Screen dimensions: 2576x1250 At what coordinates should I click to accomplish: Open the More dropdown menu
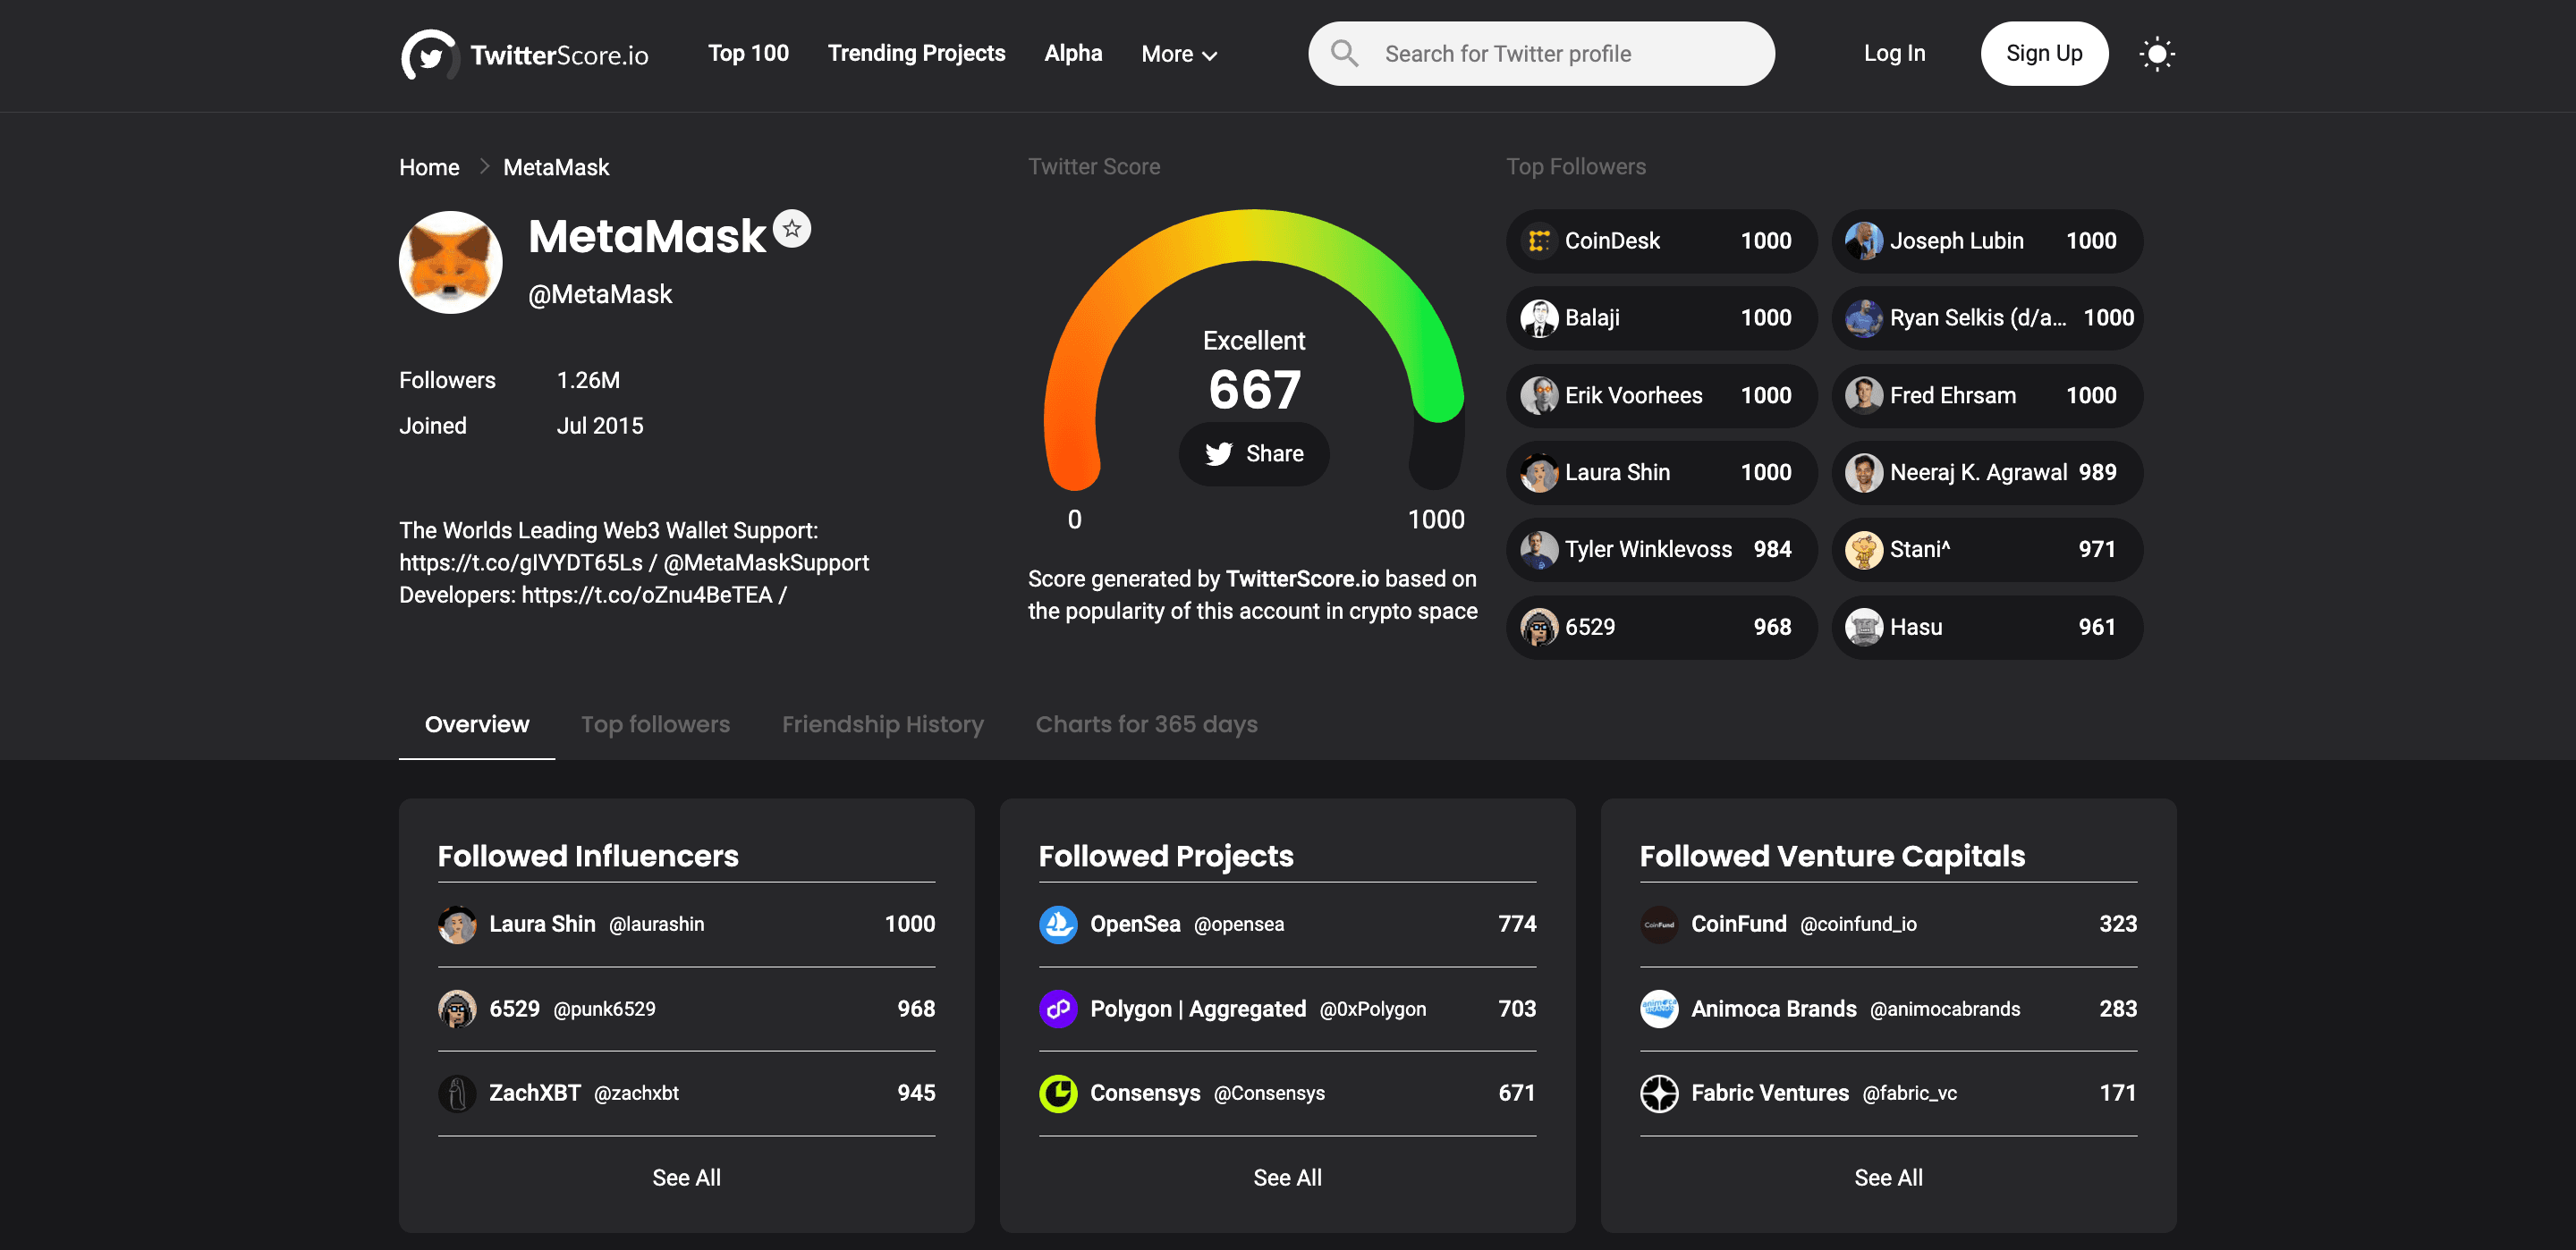(x=1179, y=54)
